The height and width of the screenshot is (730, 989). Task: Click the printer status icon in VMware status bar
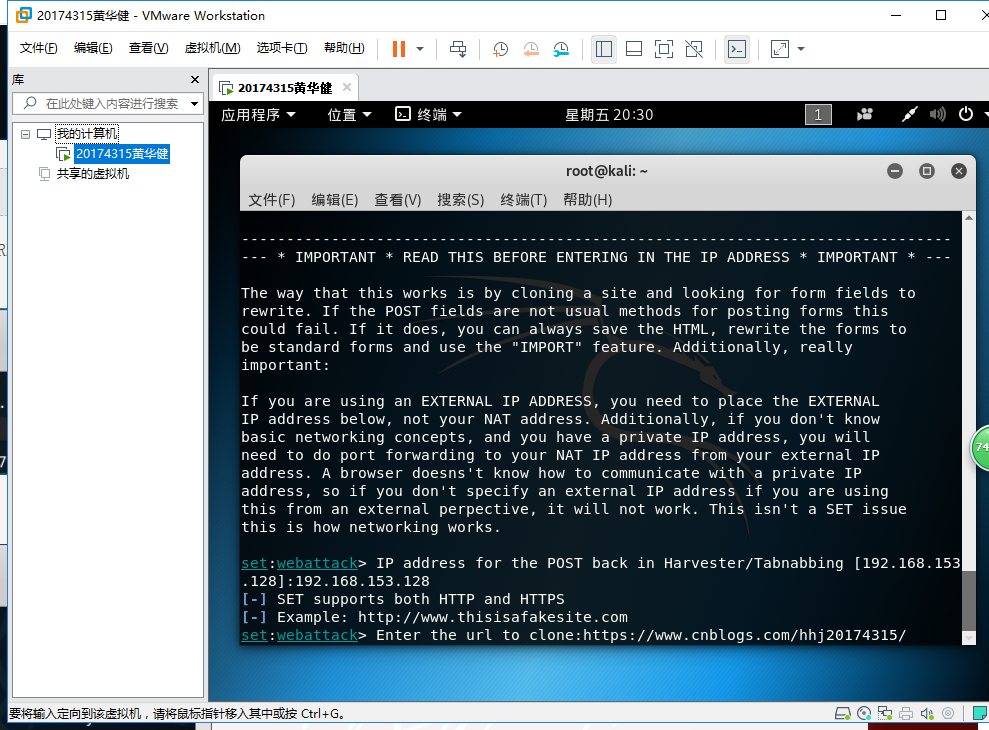906,714
